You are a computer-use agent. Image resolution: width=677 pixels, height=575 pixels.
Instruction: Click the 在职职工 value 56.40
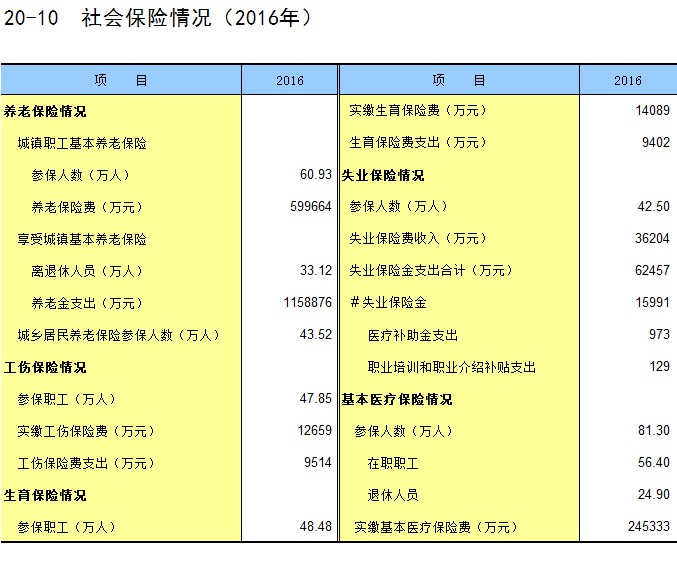coord(653,463)
